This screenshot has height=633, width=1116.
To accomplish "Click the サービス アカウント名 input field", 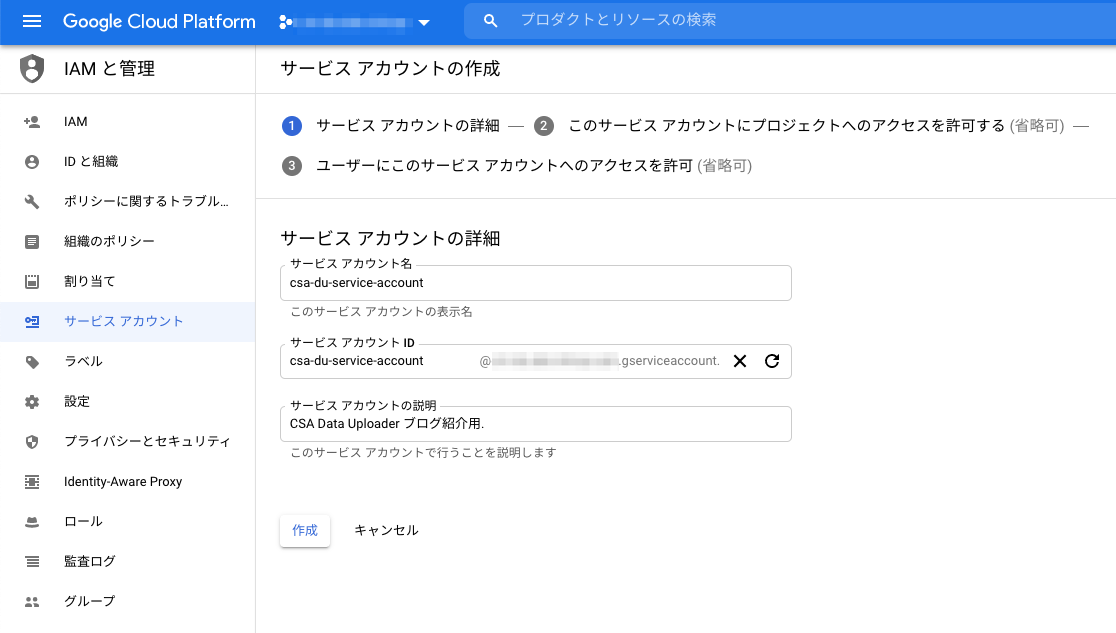I will click(535, 283).
